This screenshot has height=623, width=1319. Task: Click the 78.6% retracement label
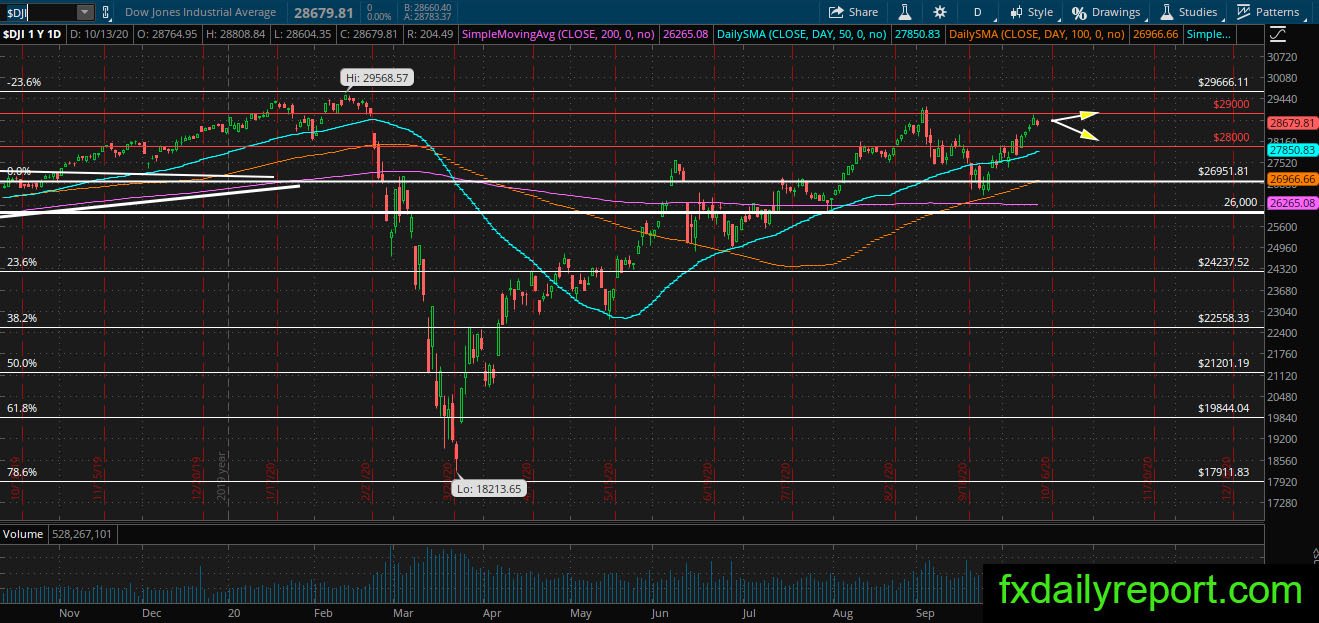point(22,472)
